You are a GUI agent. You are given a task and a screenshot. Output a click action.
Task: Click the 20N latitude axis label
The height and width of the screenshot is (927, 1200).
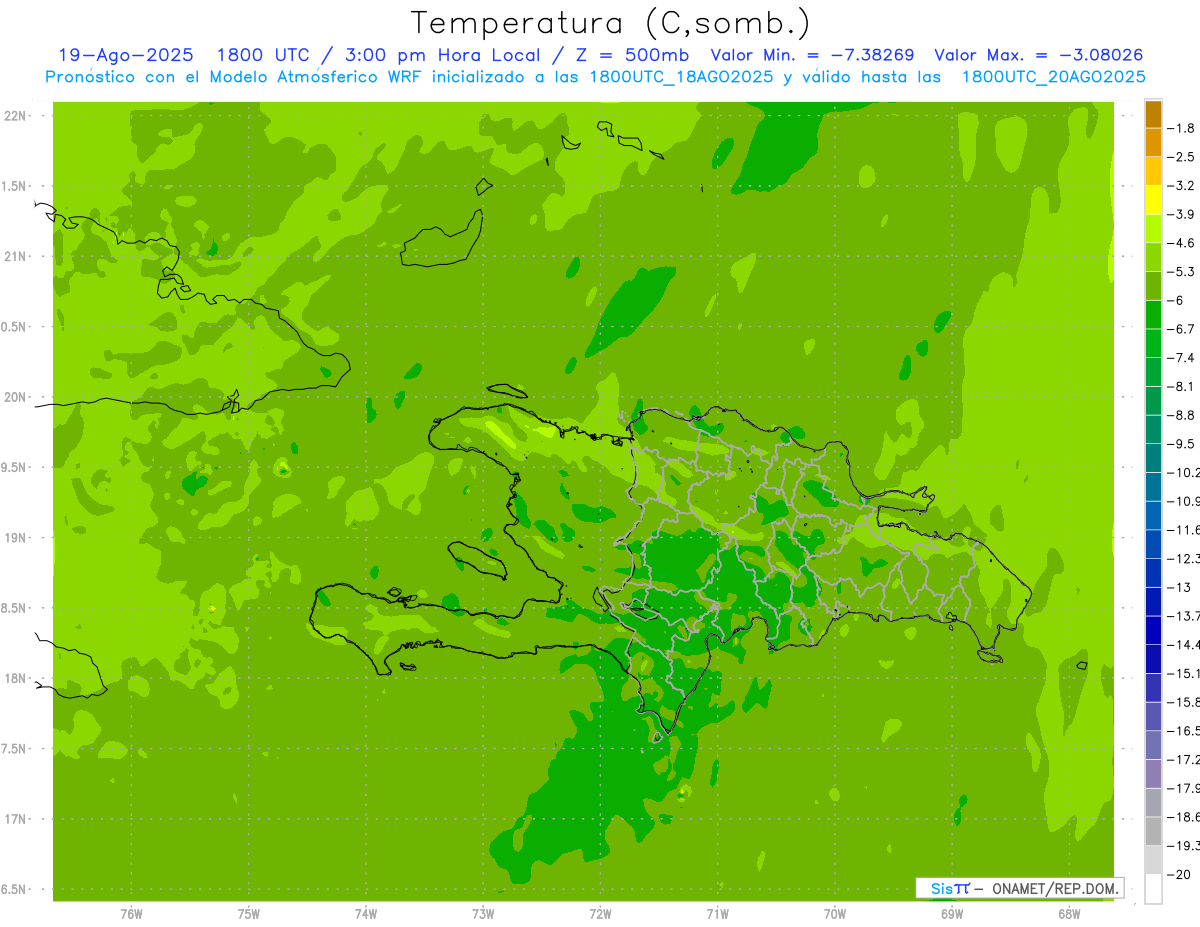tap(15, 397)
